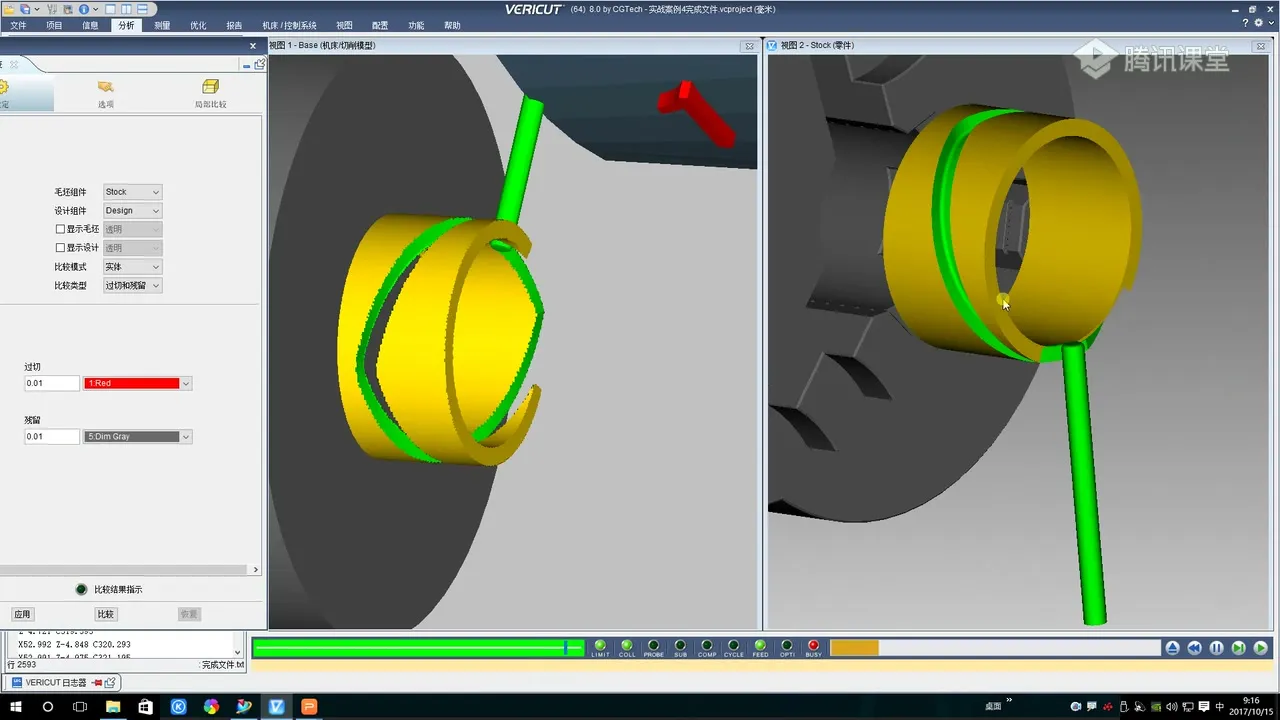Image resolution: width=1280 pixels, height=720 pixels.
Task: Click the rewind simulation button
Action: pyautogui.click(x=1194, y=648)
